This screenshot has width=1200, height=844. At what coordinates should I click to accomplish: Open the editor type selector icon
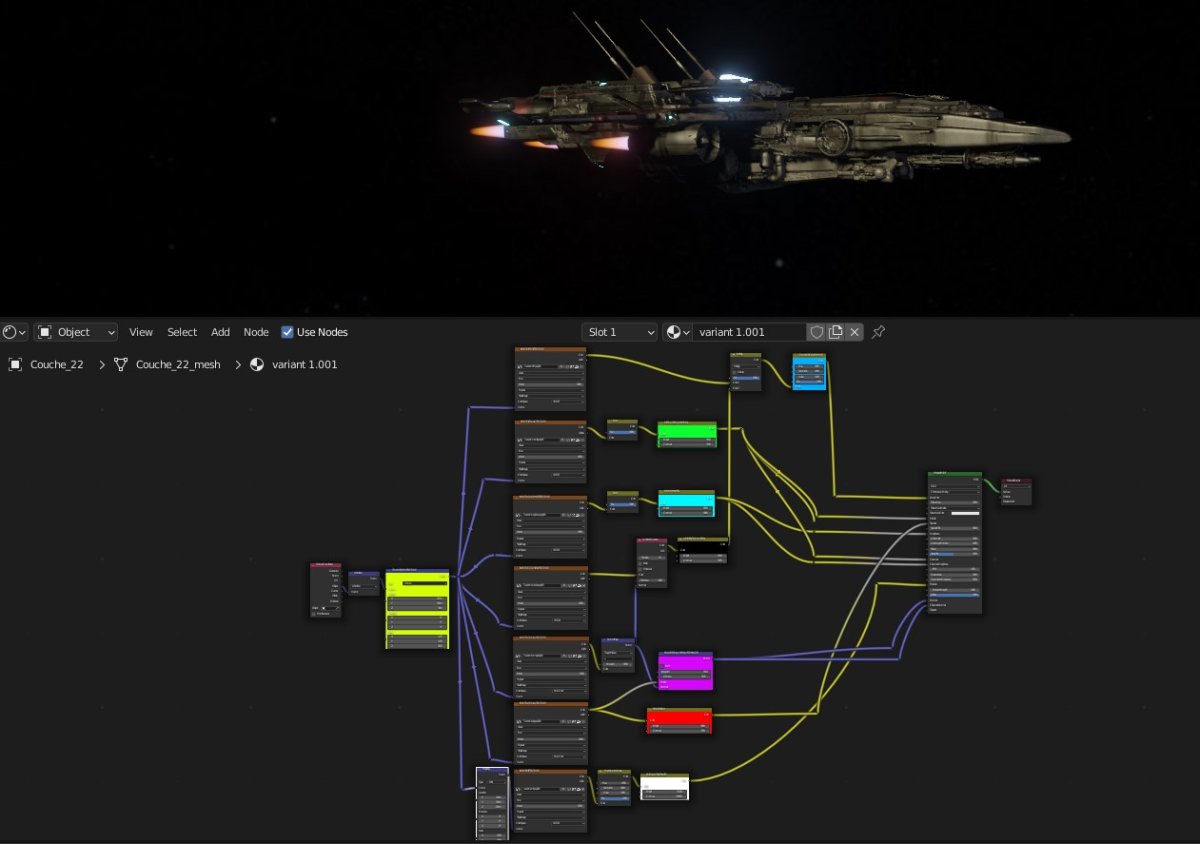[x=14, y=332]
